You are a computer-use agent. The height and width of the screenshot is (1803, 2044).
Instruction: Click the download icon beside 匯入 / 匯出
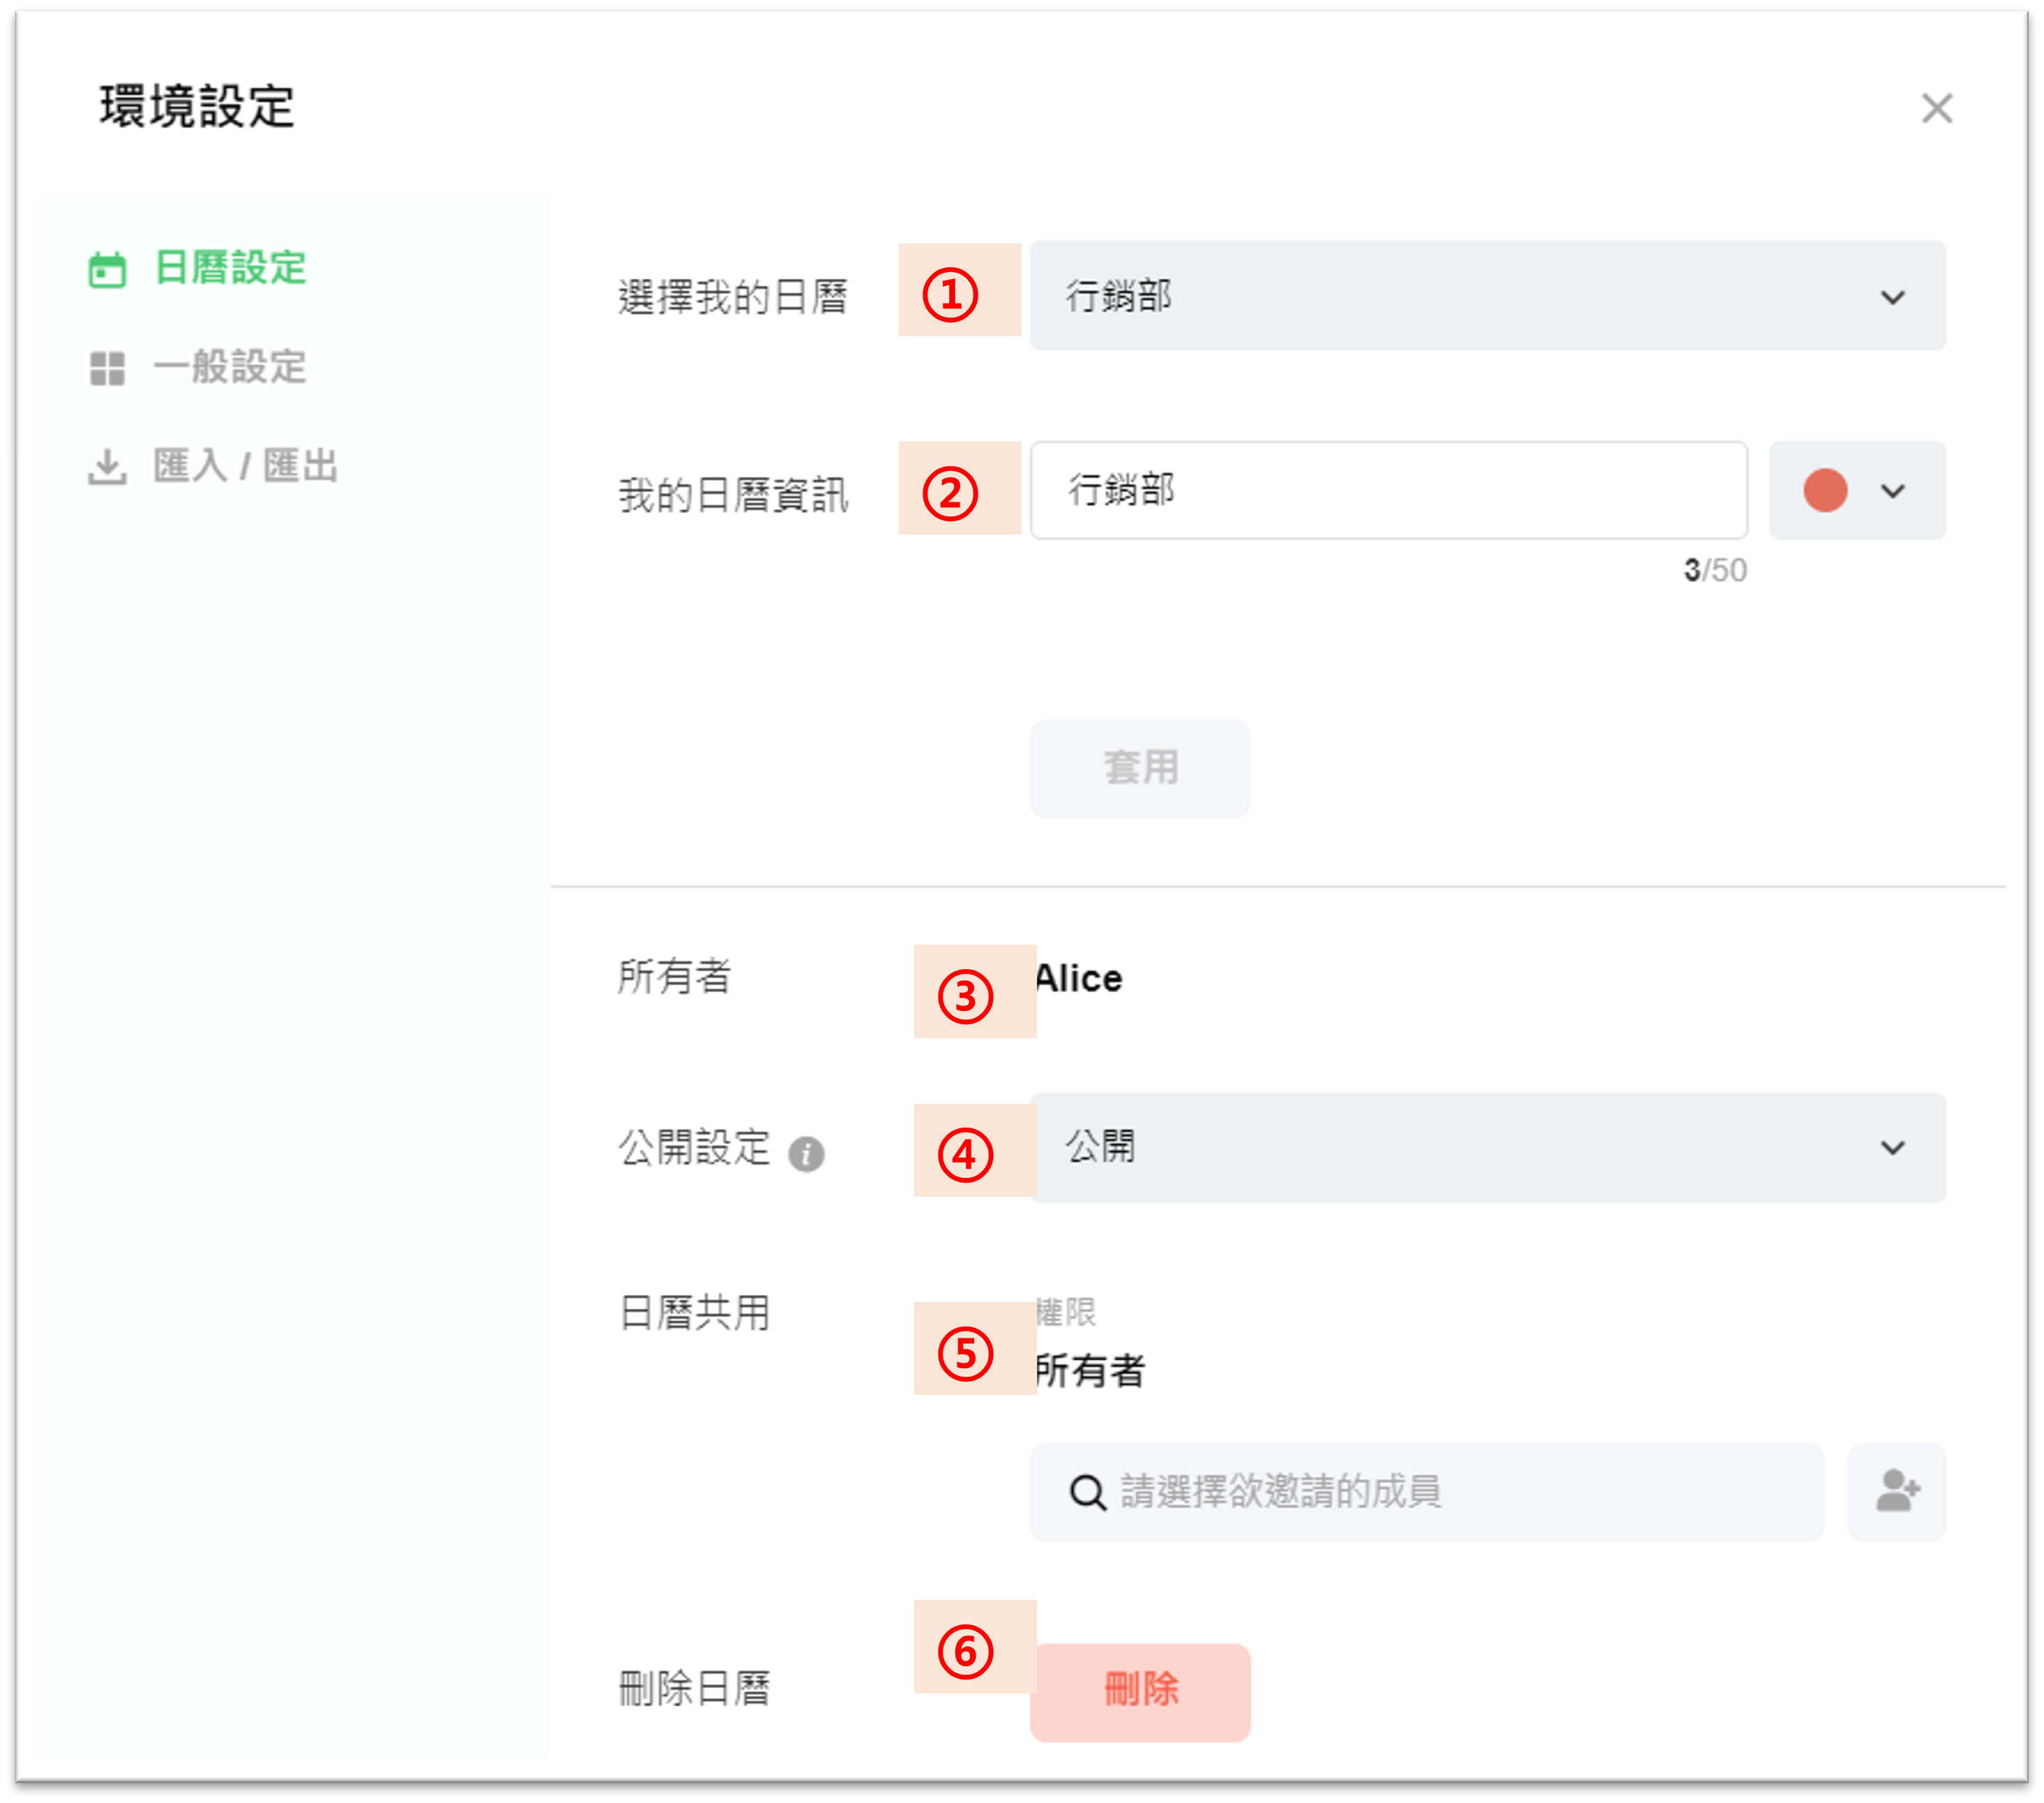coord(107,466)
